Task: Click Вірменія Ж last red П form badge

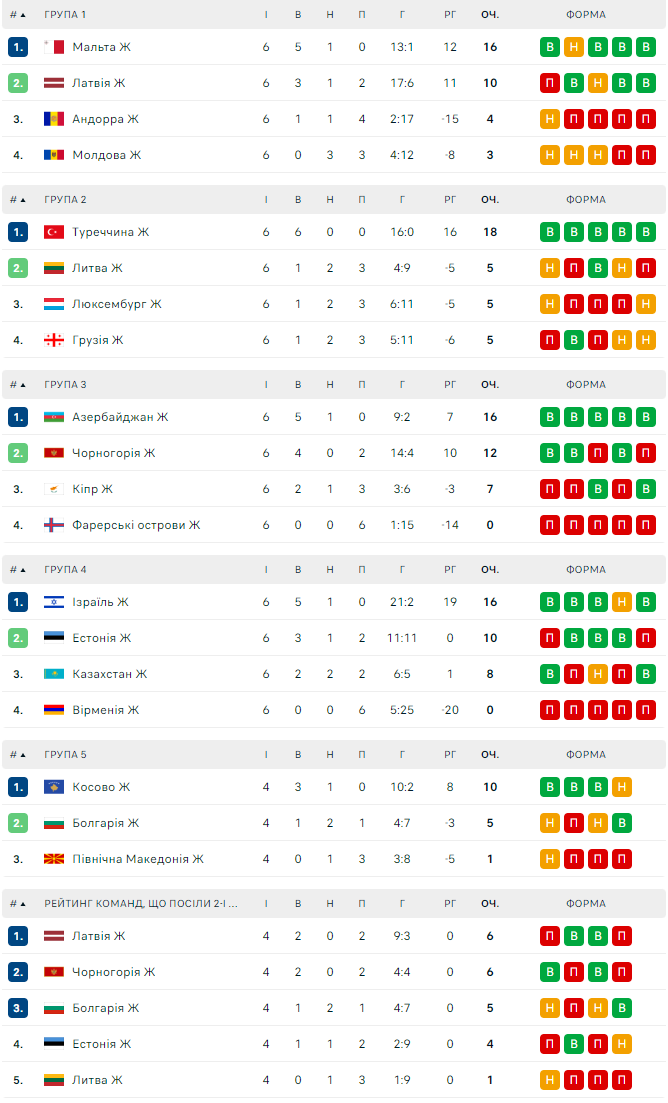Action: [x=646, y=710]
